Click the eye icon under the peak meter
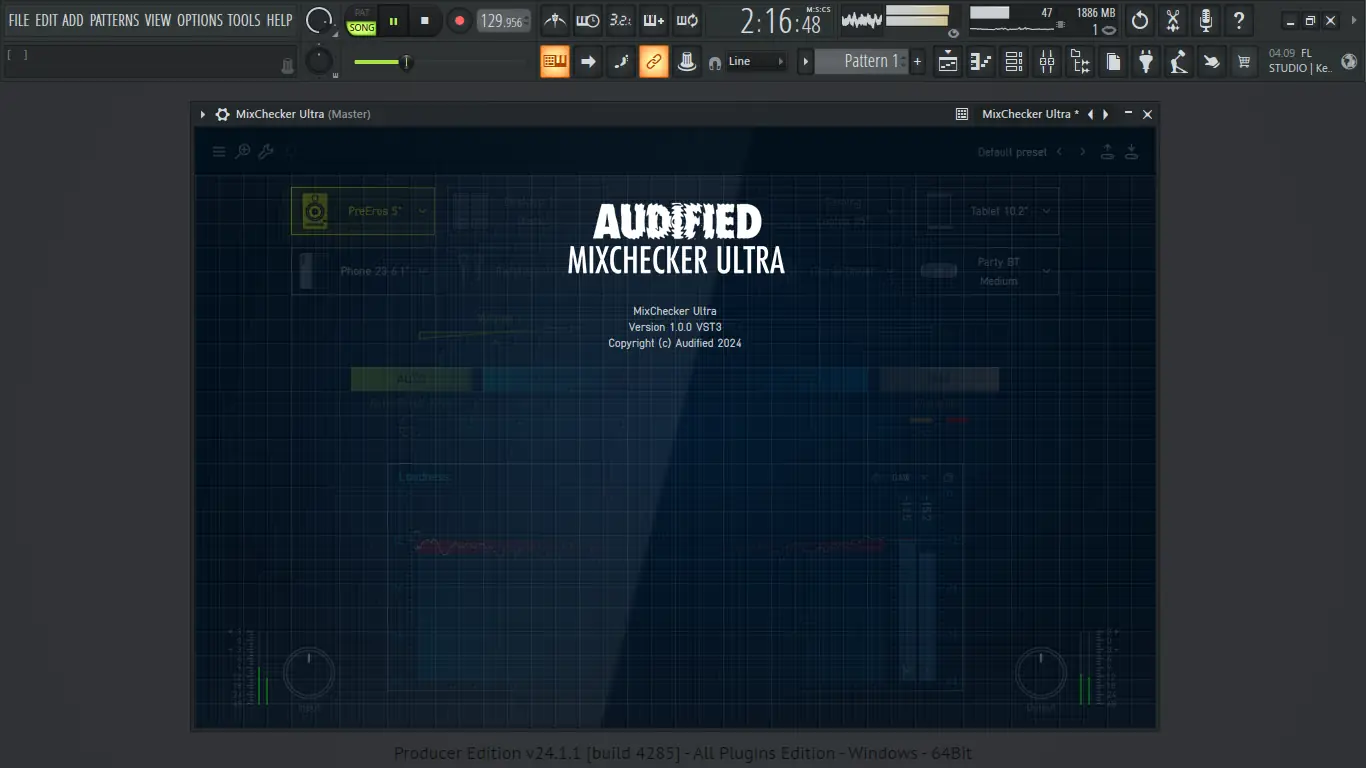 click(x=953, y=33)
